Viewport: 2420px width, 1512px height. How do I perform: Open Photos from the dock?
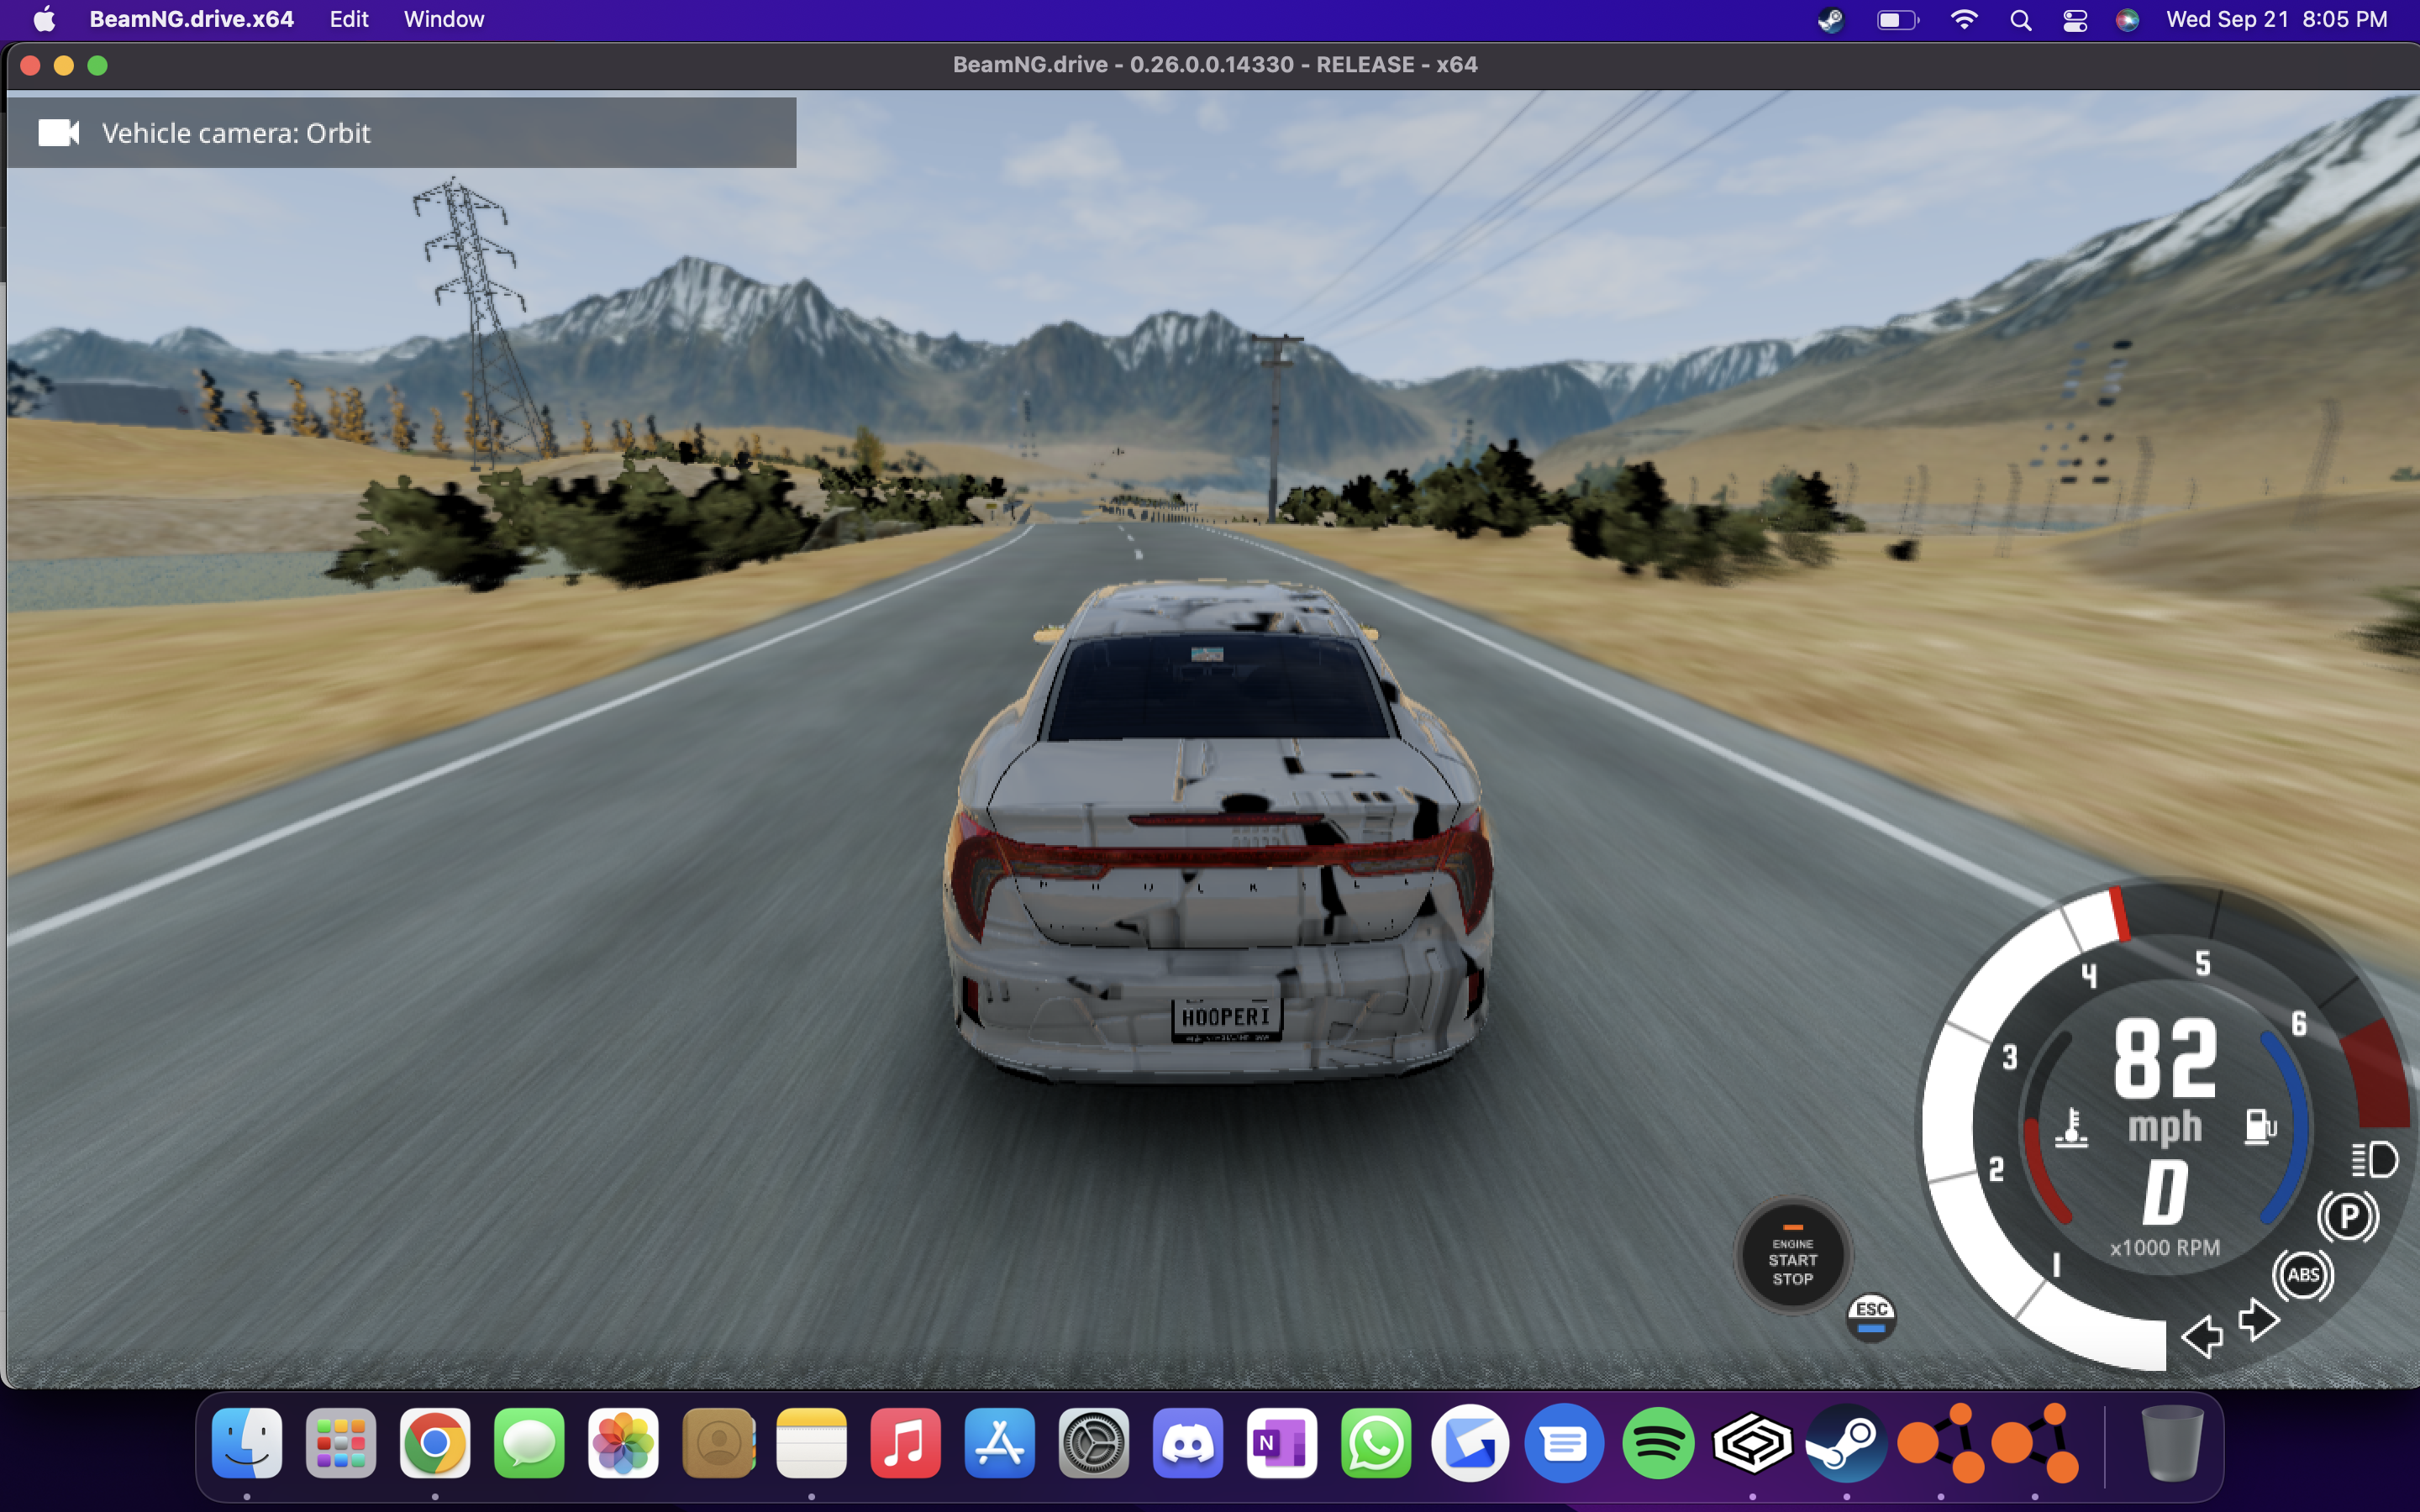coord(623,1443)
